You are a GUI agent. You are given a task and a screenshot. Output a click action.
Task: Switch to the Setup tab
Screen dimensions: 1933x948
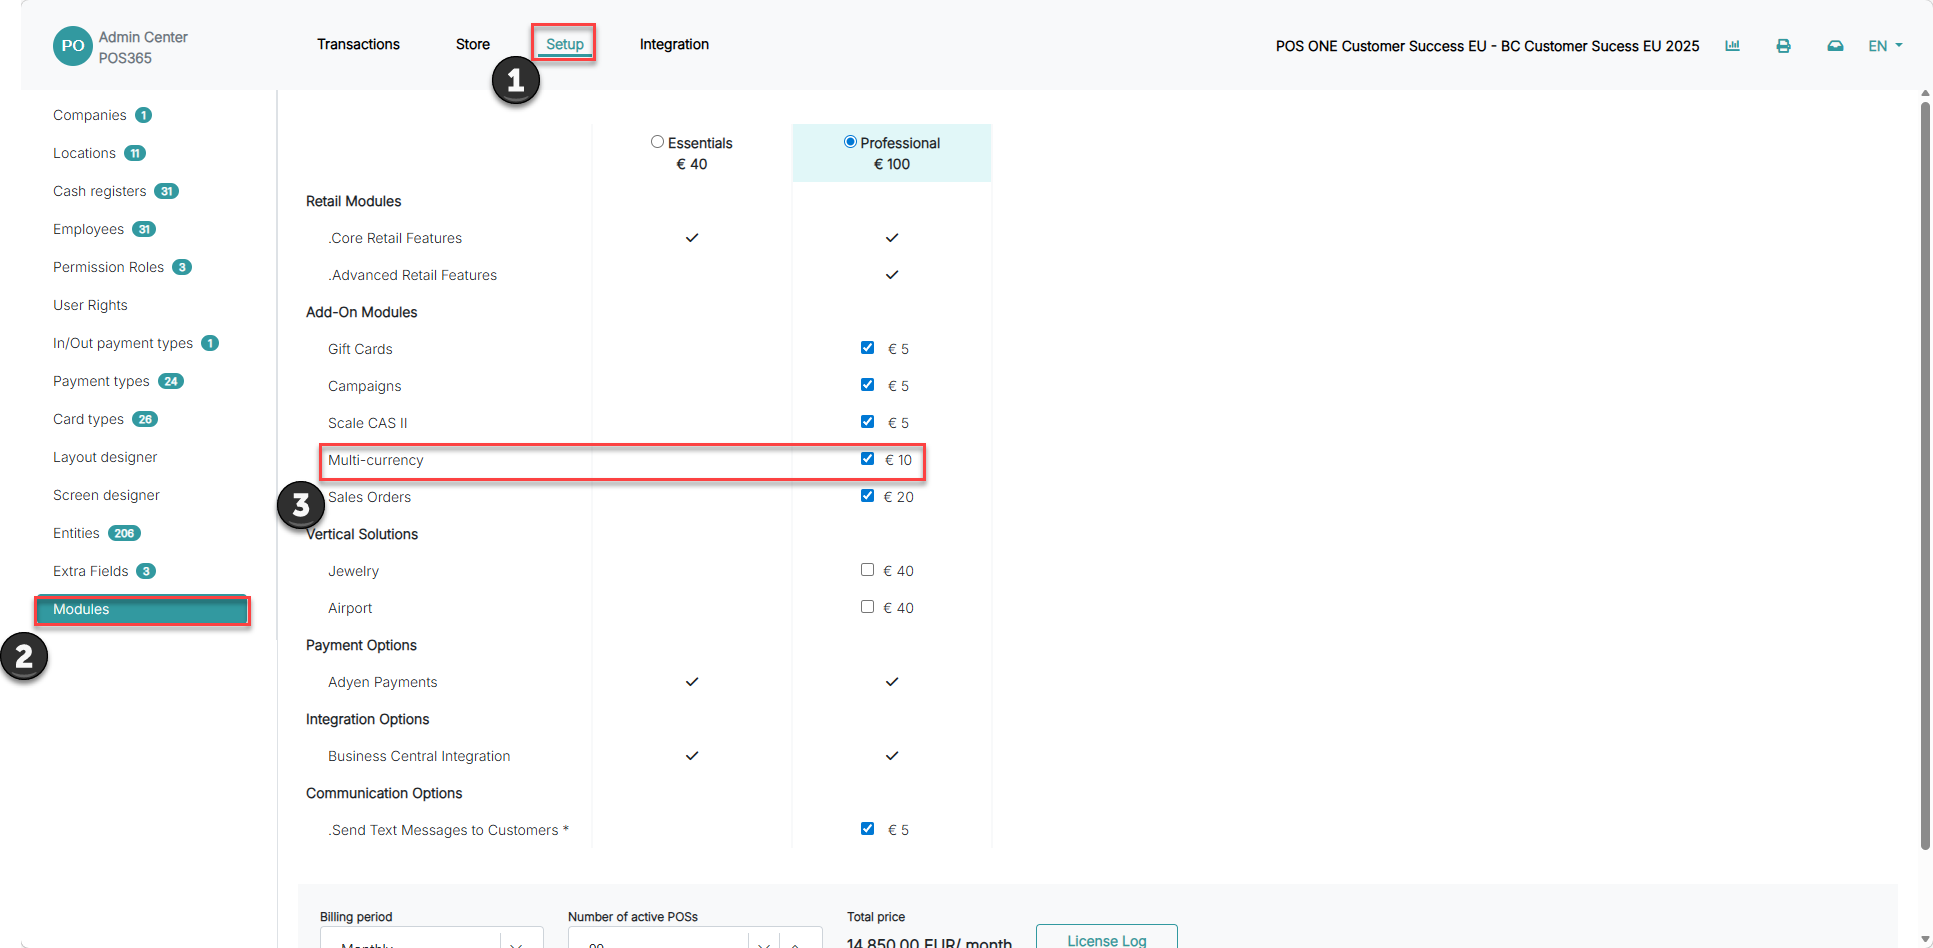(x=565, y=44)
